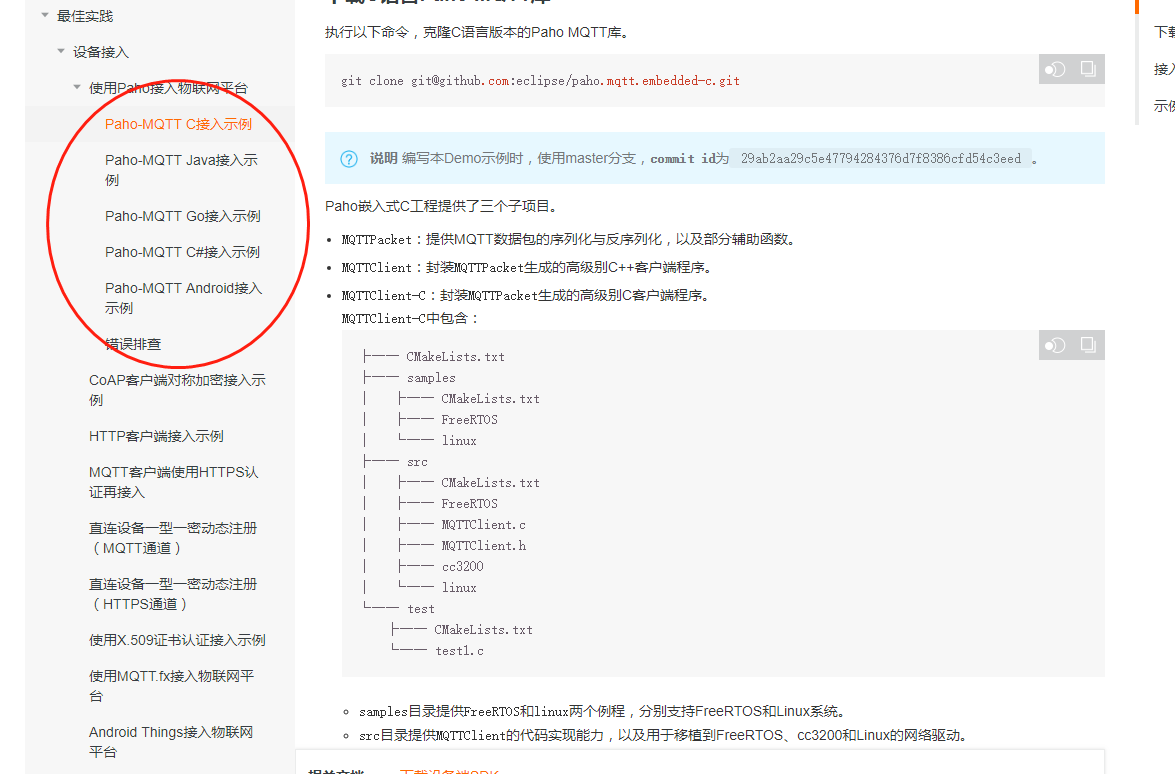Toggle dark theme on directory tree code block
The image size is (1175, 774).
1055,345
